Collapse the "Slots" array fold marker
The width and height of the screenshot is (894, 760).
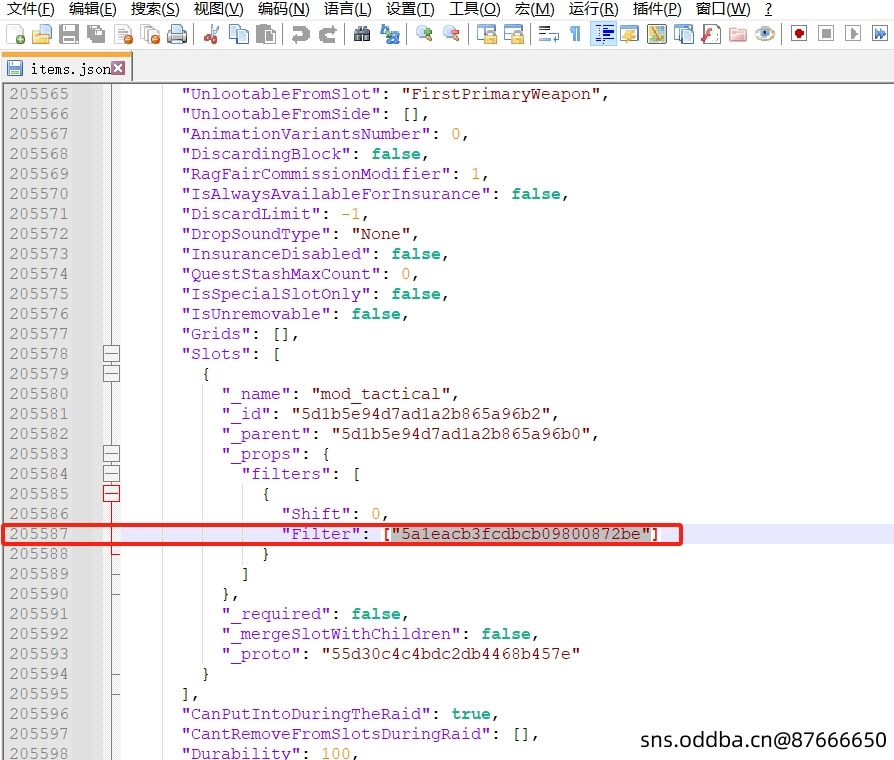111,354
